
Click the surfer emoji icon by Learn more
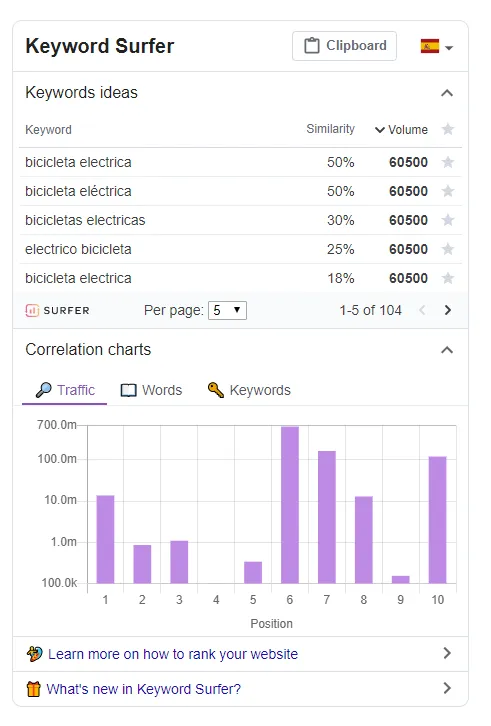coord(34,654)
